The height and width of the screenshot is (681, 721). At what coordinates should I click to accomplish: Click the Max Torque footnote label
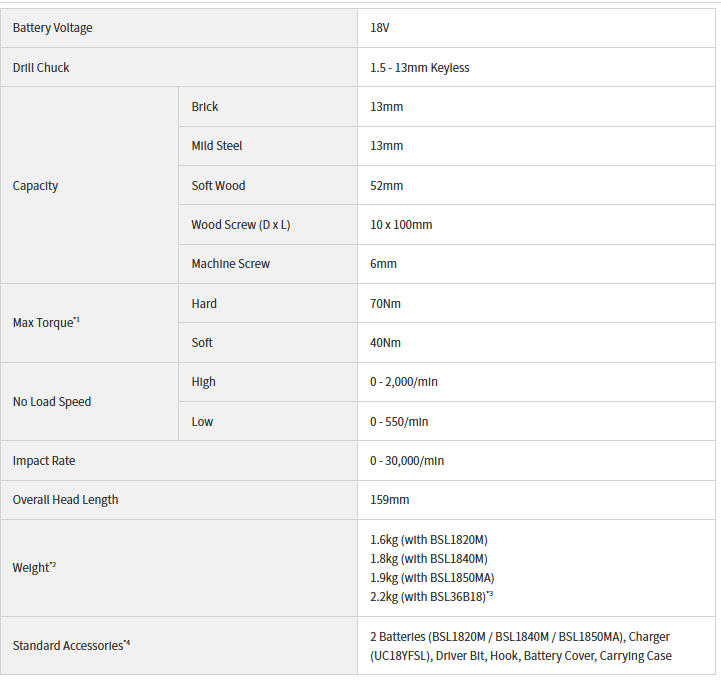[46, 323]
